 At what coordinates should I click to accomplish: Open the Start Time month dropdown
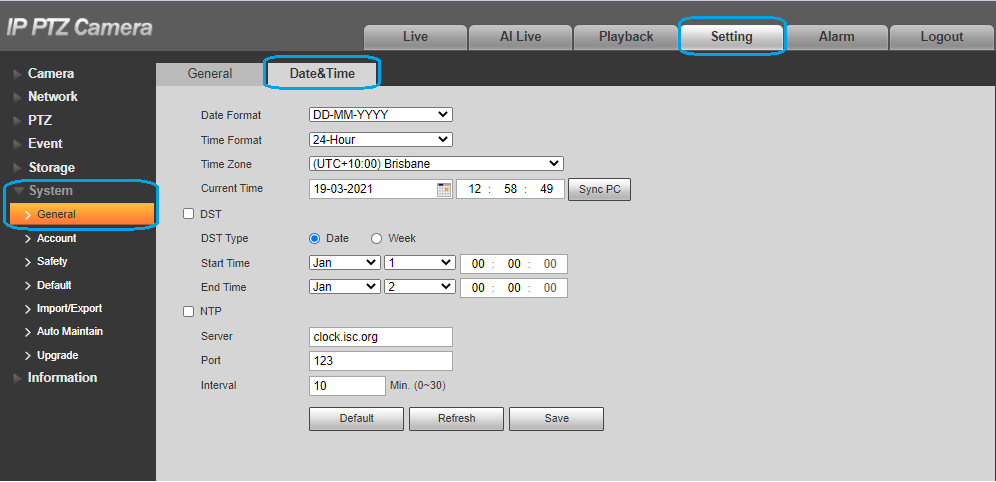click(x=345, y=263)
